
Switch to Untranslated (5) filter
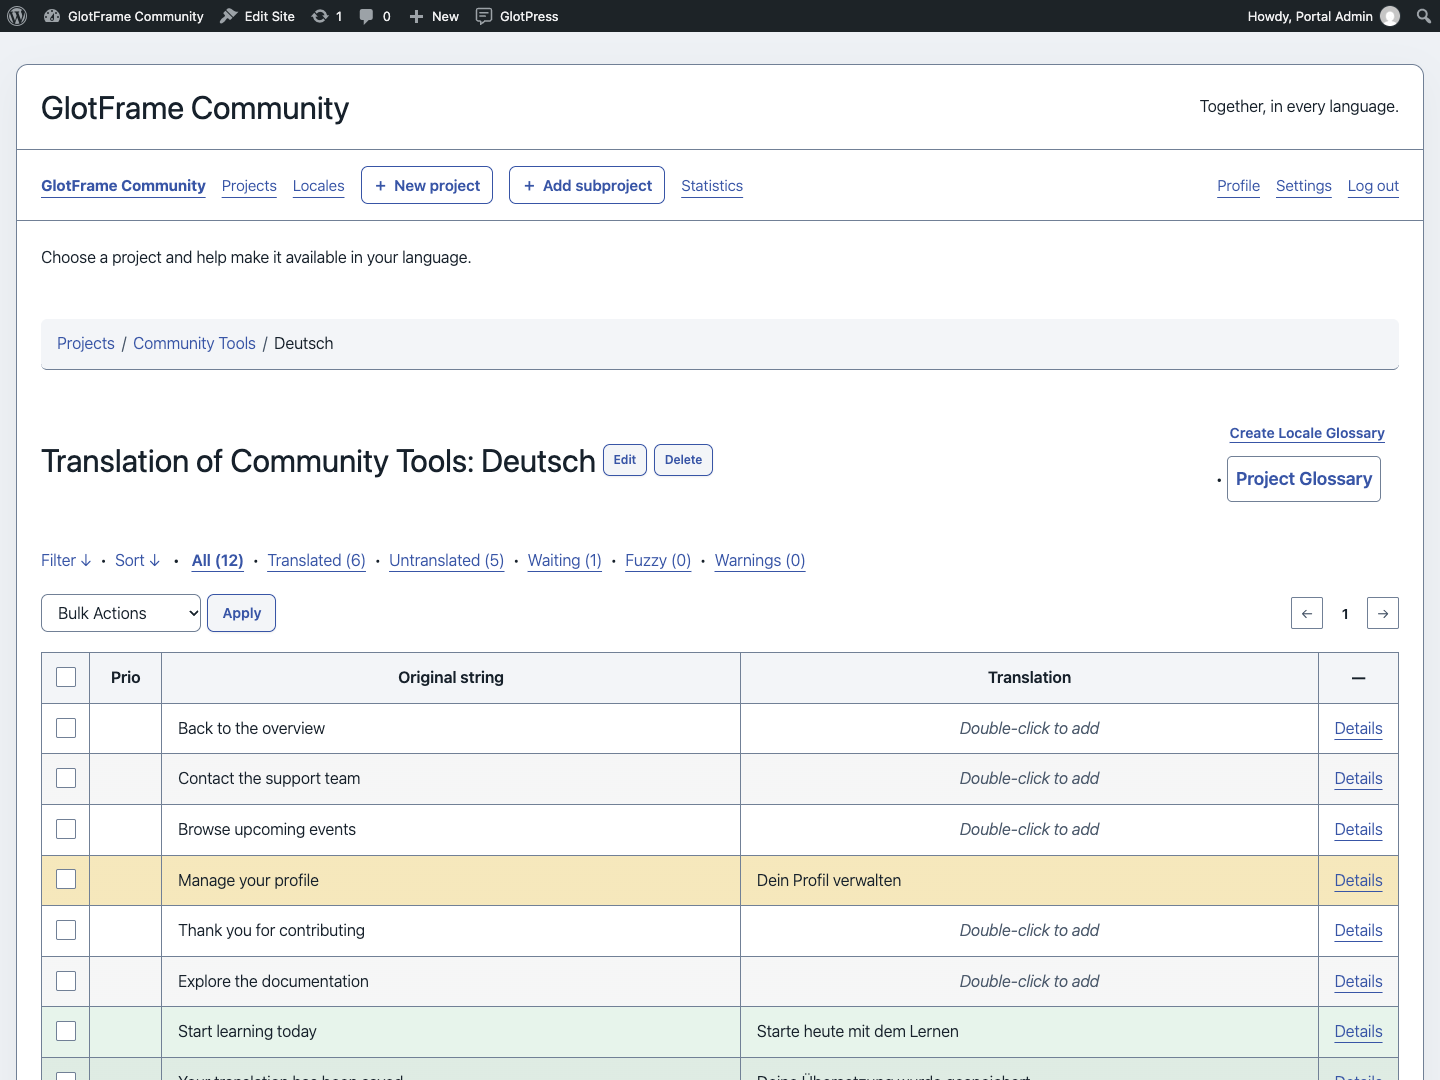point(446,560)
